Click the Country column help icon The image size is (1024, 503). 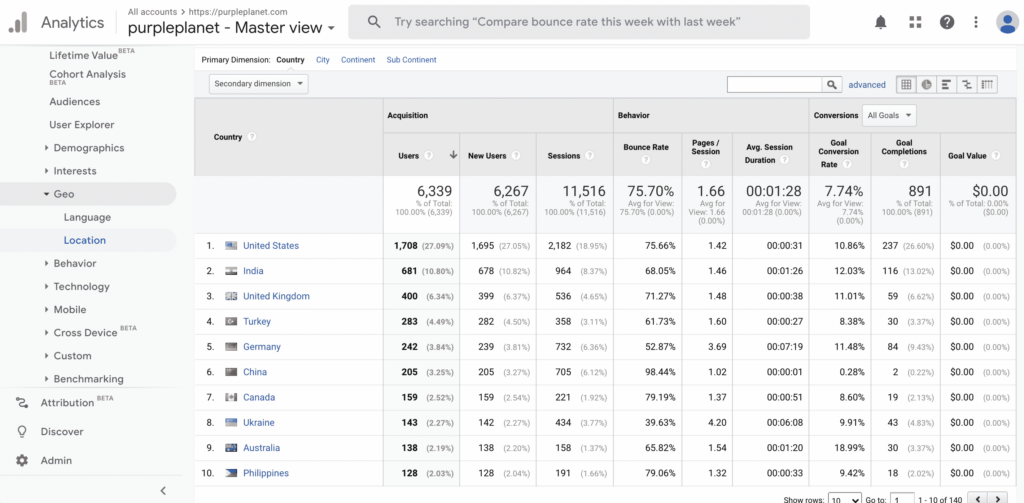pos(251,137)
